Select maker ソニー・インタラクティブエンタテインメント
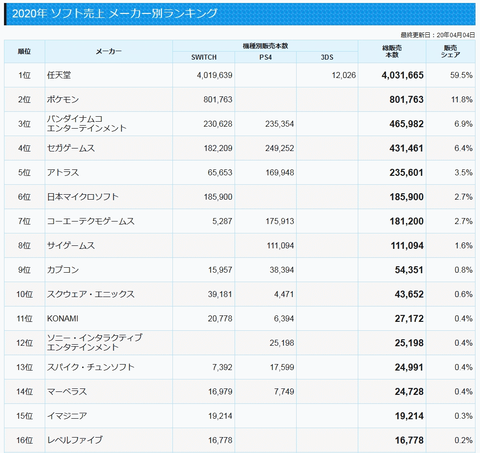 click(95, 343)
